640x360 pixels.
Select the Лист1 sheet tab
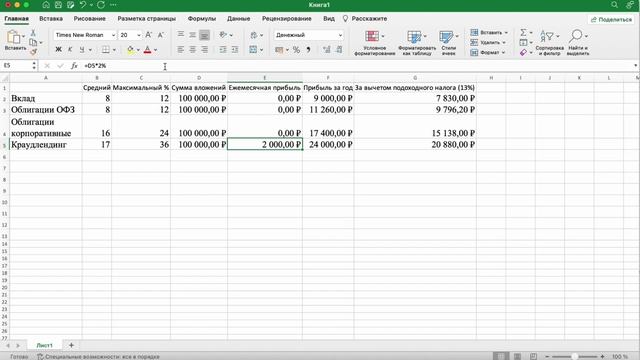(x=44, y=345)
